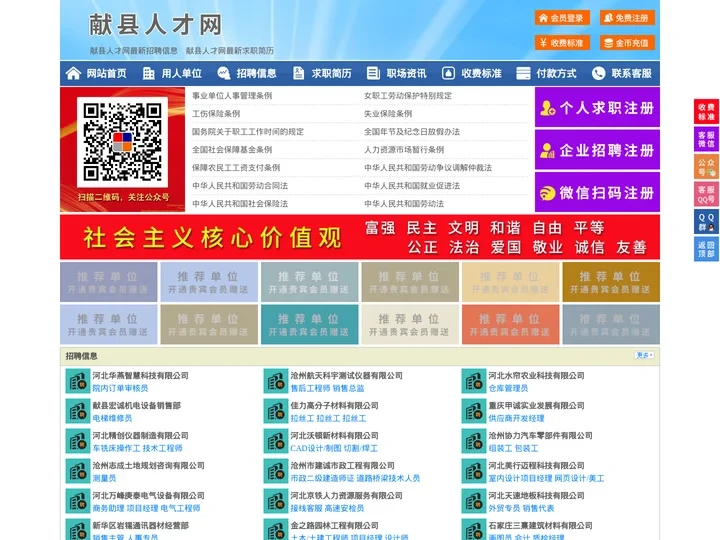
Task: Click company icon next to 佳力高分子材料有限公司
Action: click(x=276, y=411)
